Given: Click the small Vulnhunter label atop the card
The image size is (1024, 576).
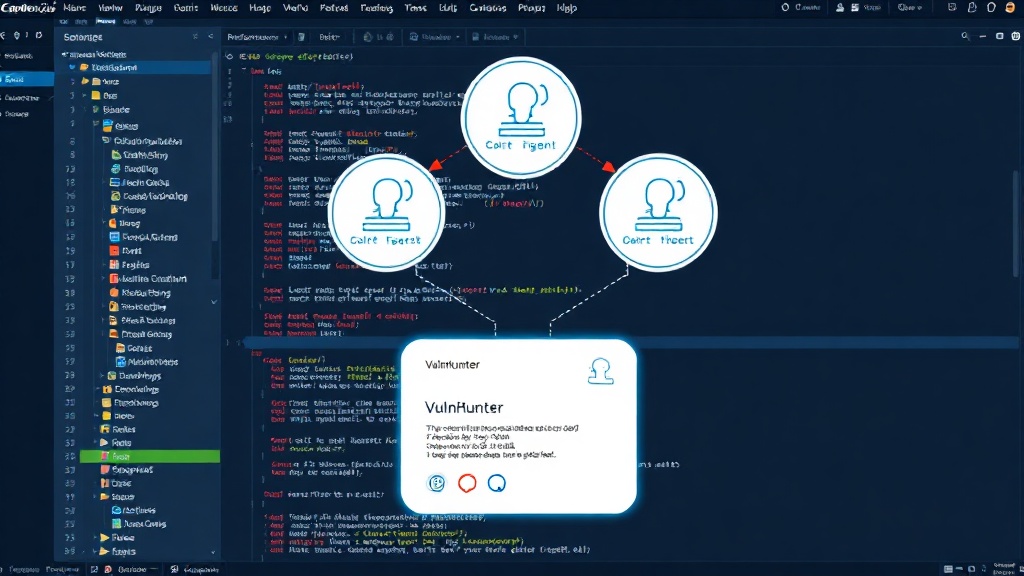Looking at the screenshot, I should tap(452, 364).
